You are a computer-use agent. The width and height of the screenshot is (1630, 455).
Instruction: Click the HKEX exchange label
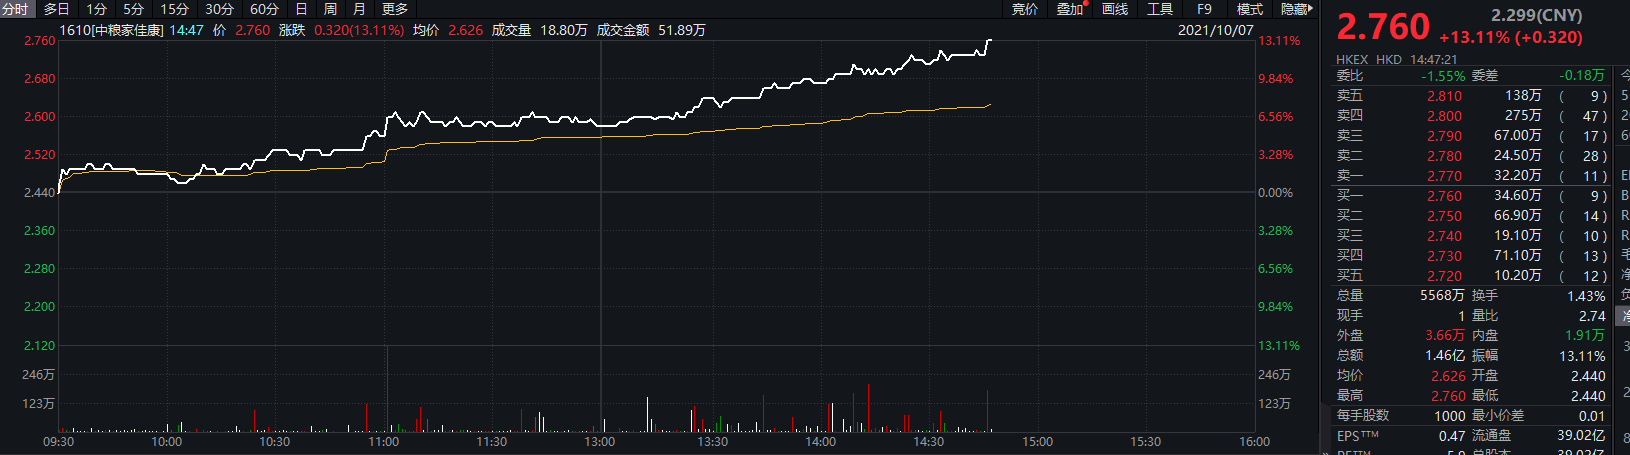[x=1352, y=60]
